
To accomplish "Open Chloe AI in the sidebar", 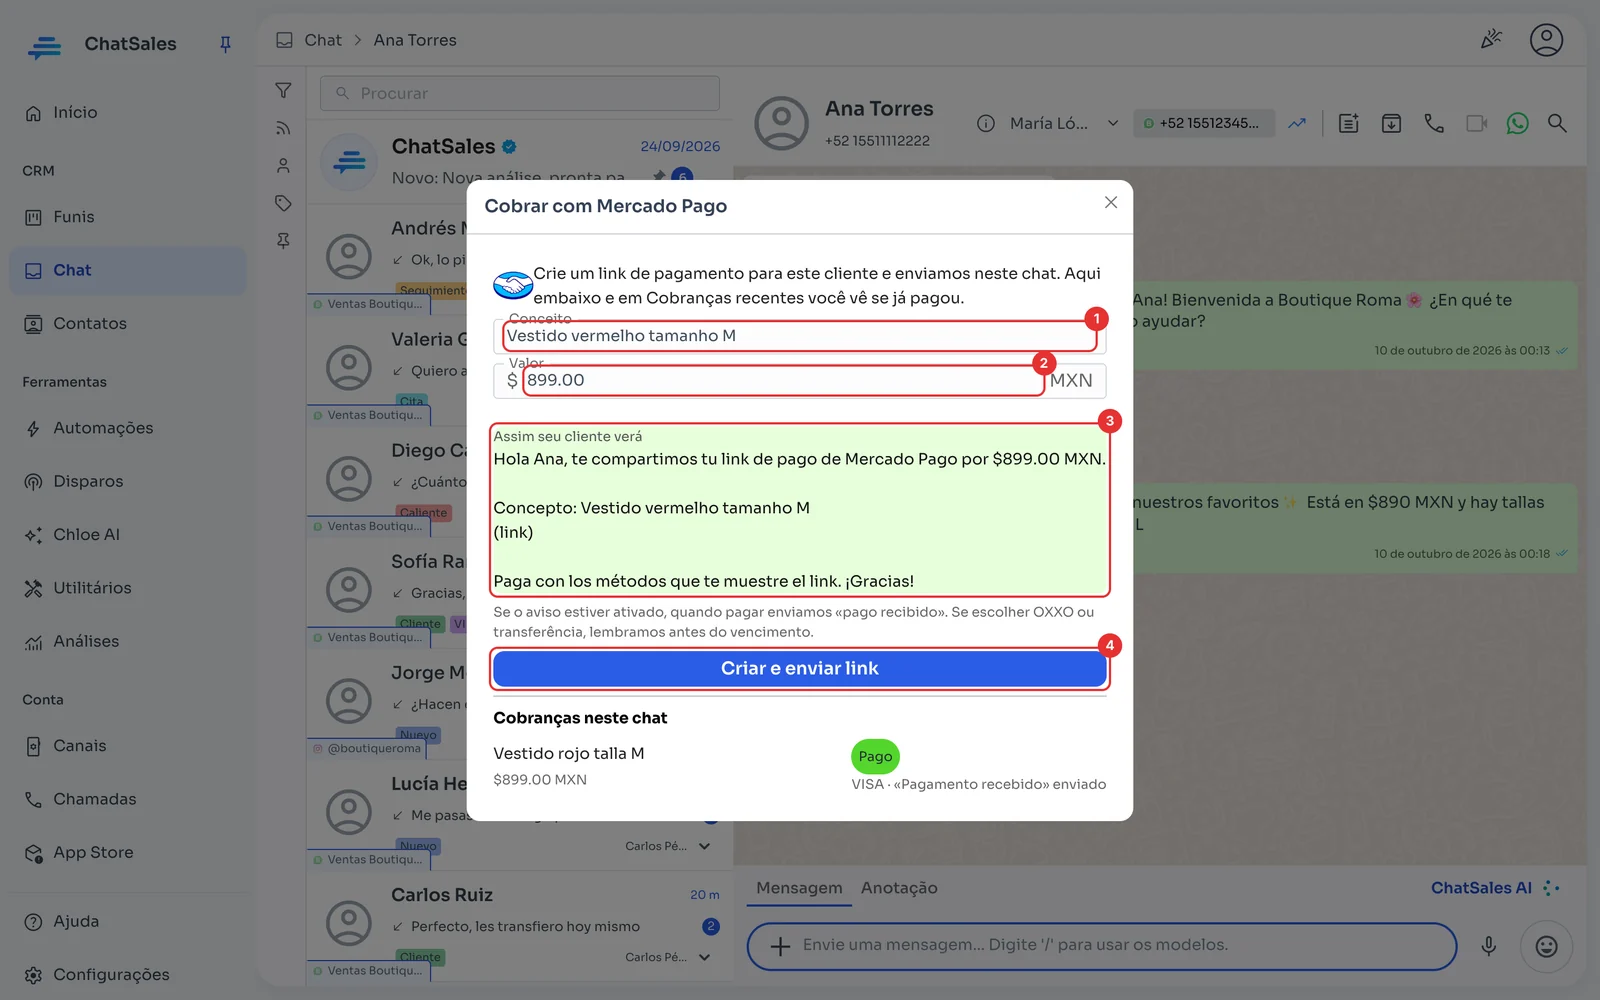I will click(127, 535).
